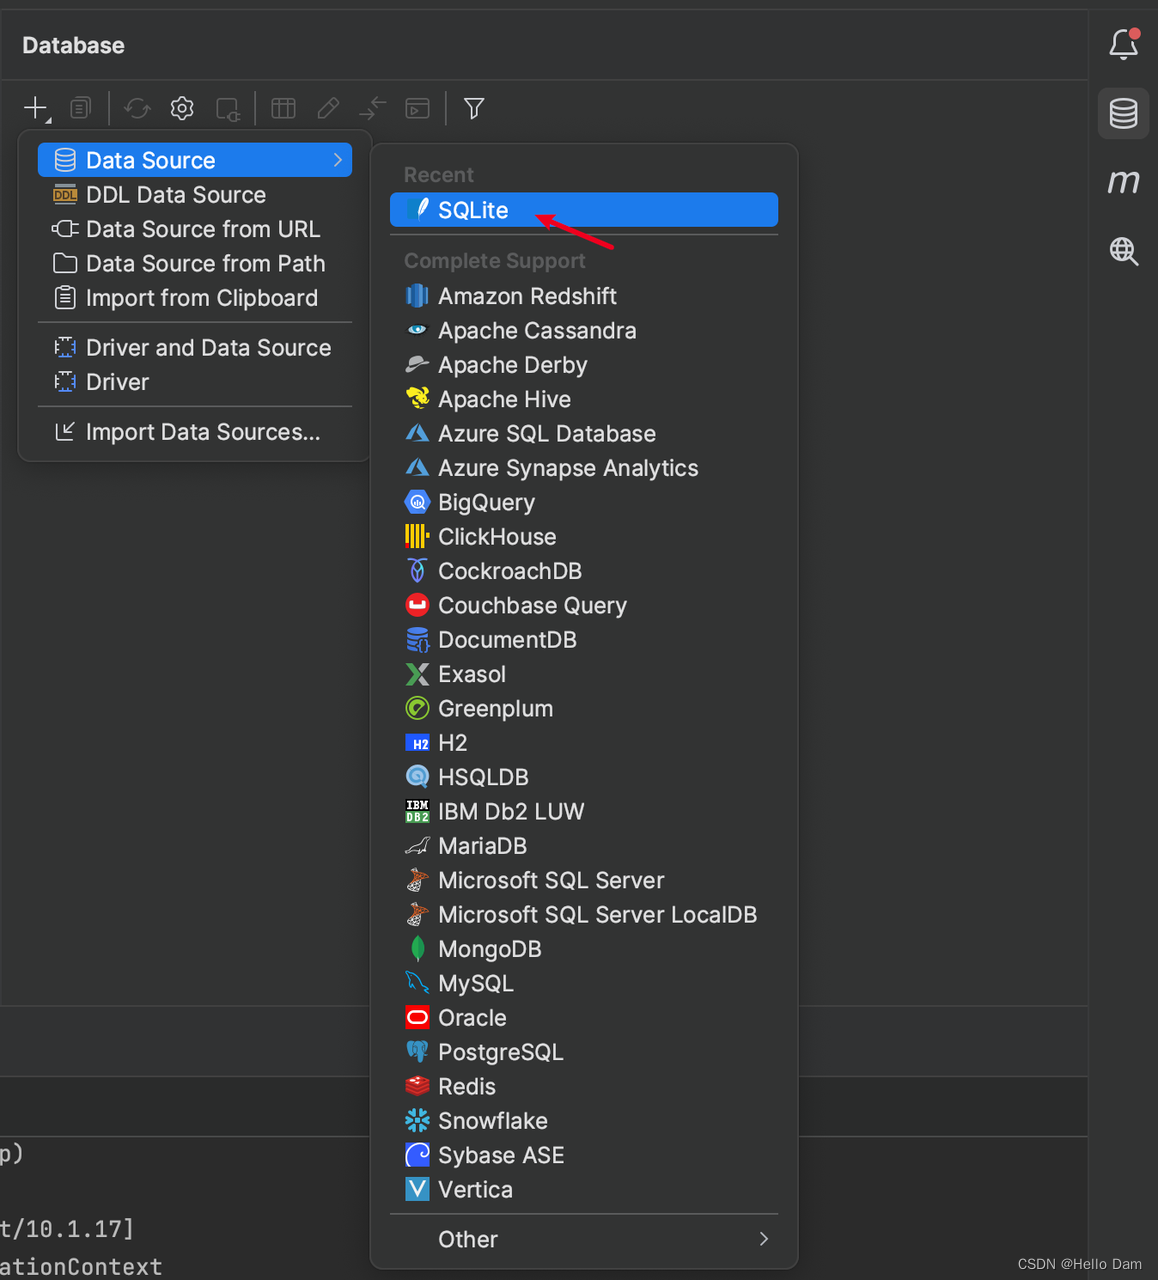Open the Maven panel in the right sidebar
Screen dimensions: 1158x1280
coord(1123,181)
